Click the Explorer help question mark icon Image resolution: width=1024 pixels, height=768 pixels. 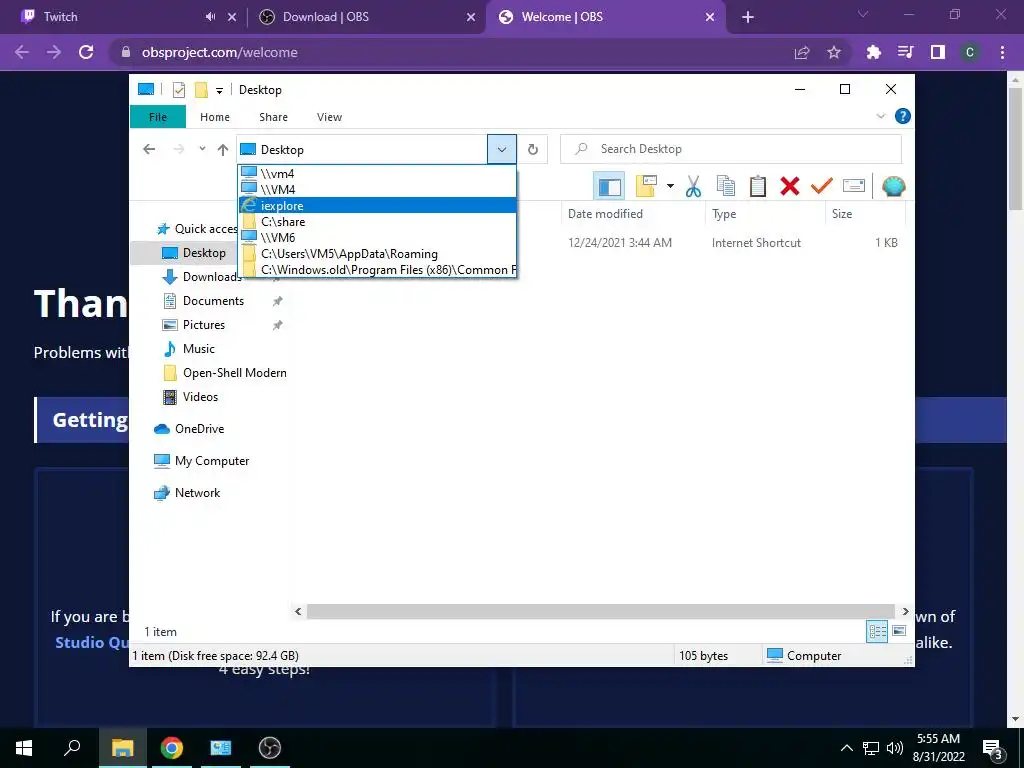(x=903, y=116)
